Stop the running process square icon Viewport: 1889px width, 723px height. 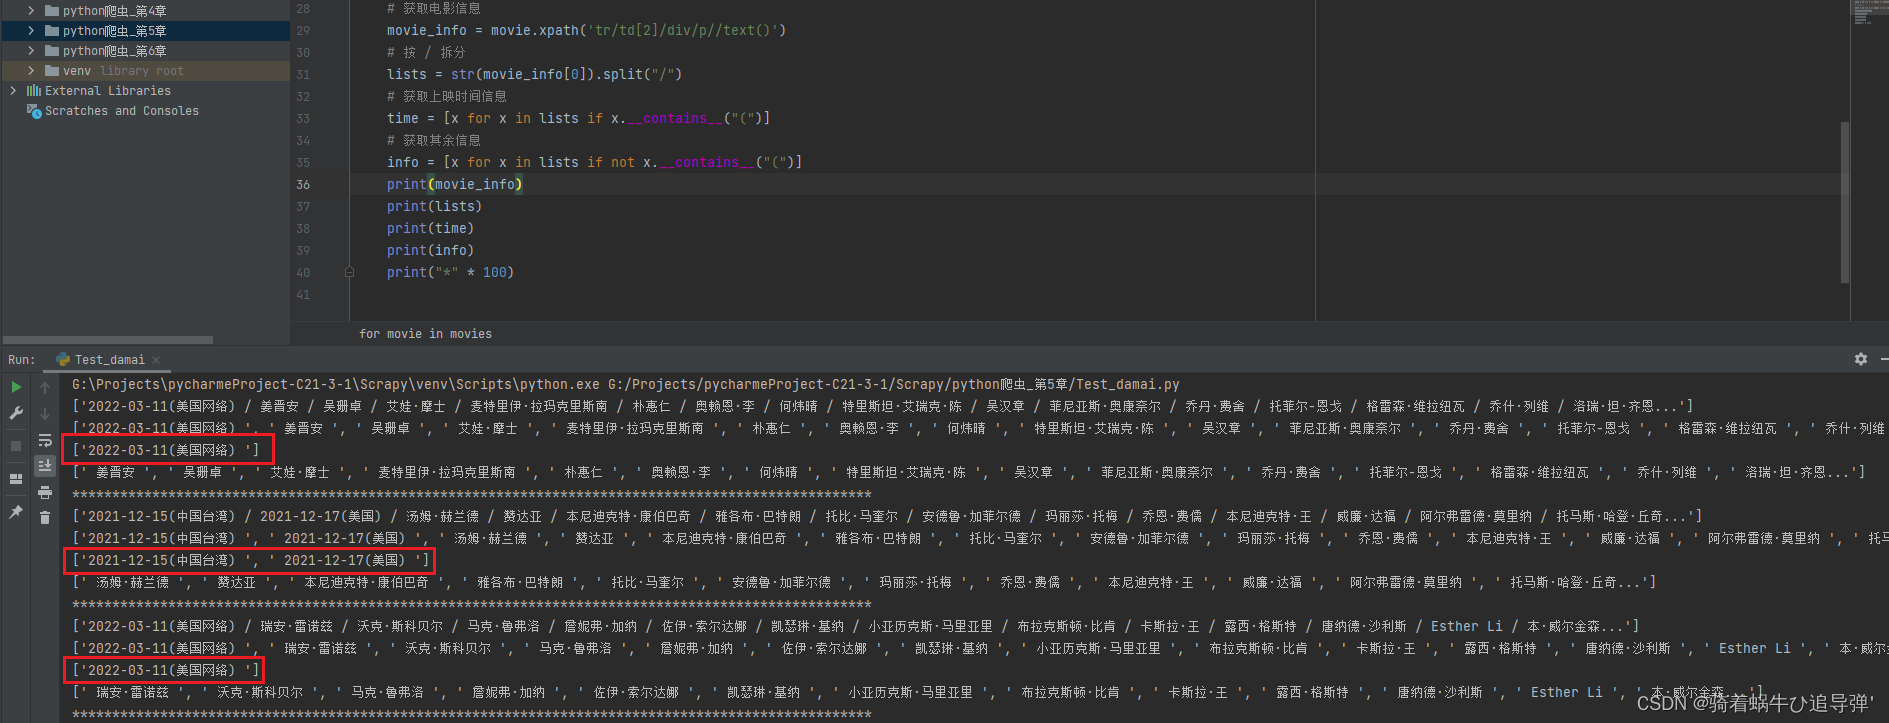[16, 446]
